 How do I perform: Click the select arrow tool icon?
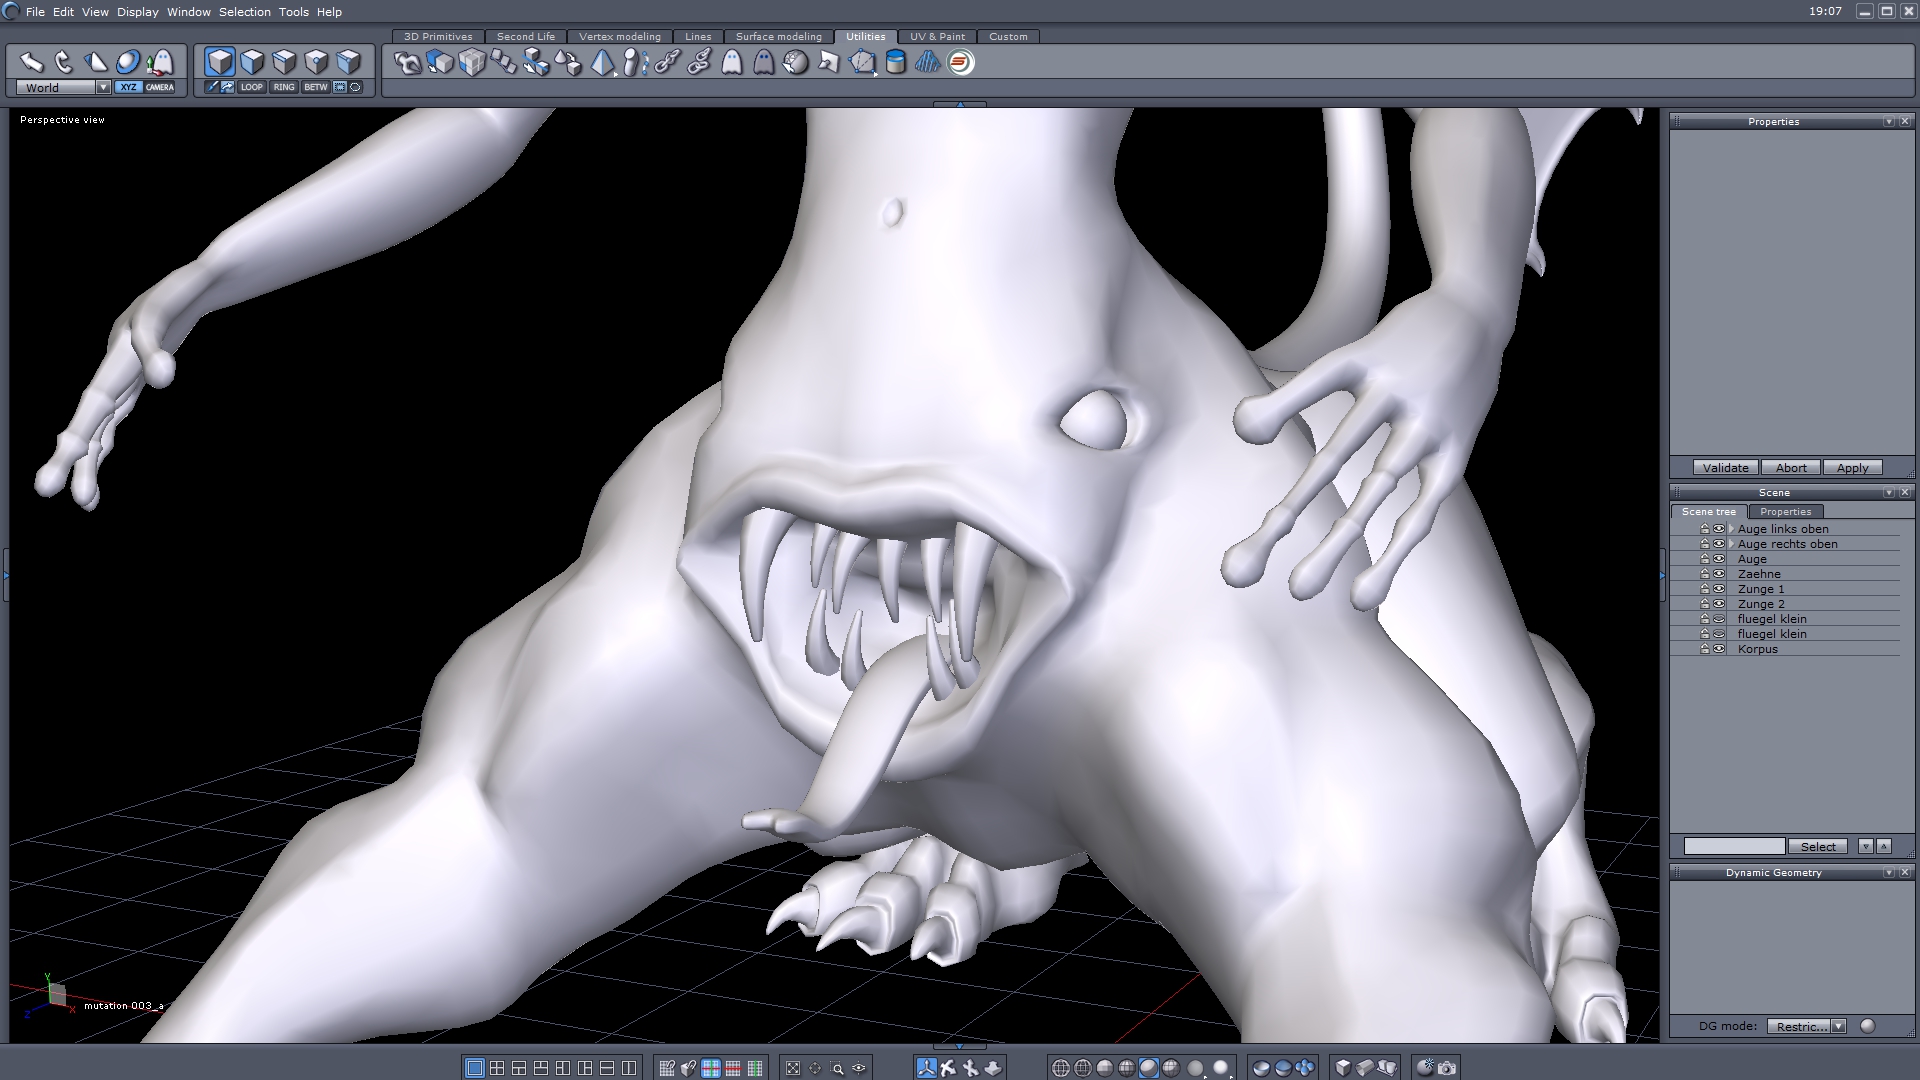tap(31, 62)
